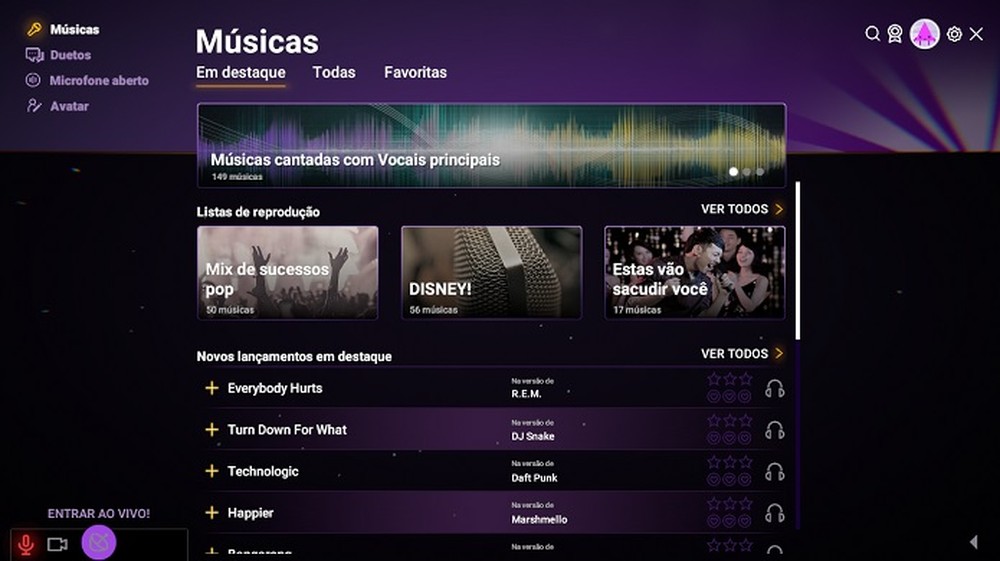Add Technologic with the plus icon
This screenshot has width=1000, height=561.
coord(212,471)
